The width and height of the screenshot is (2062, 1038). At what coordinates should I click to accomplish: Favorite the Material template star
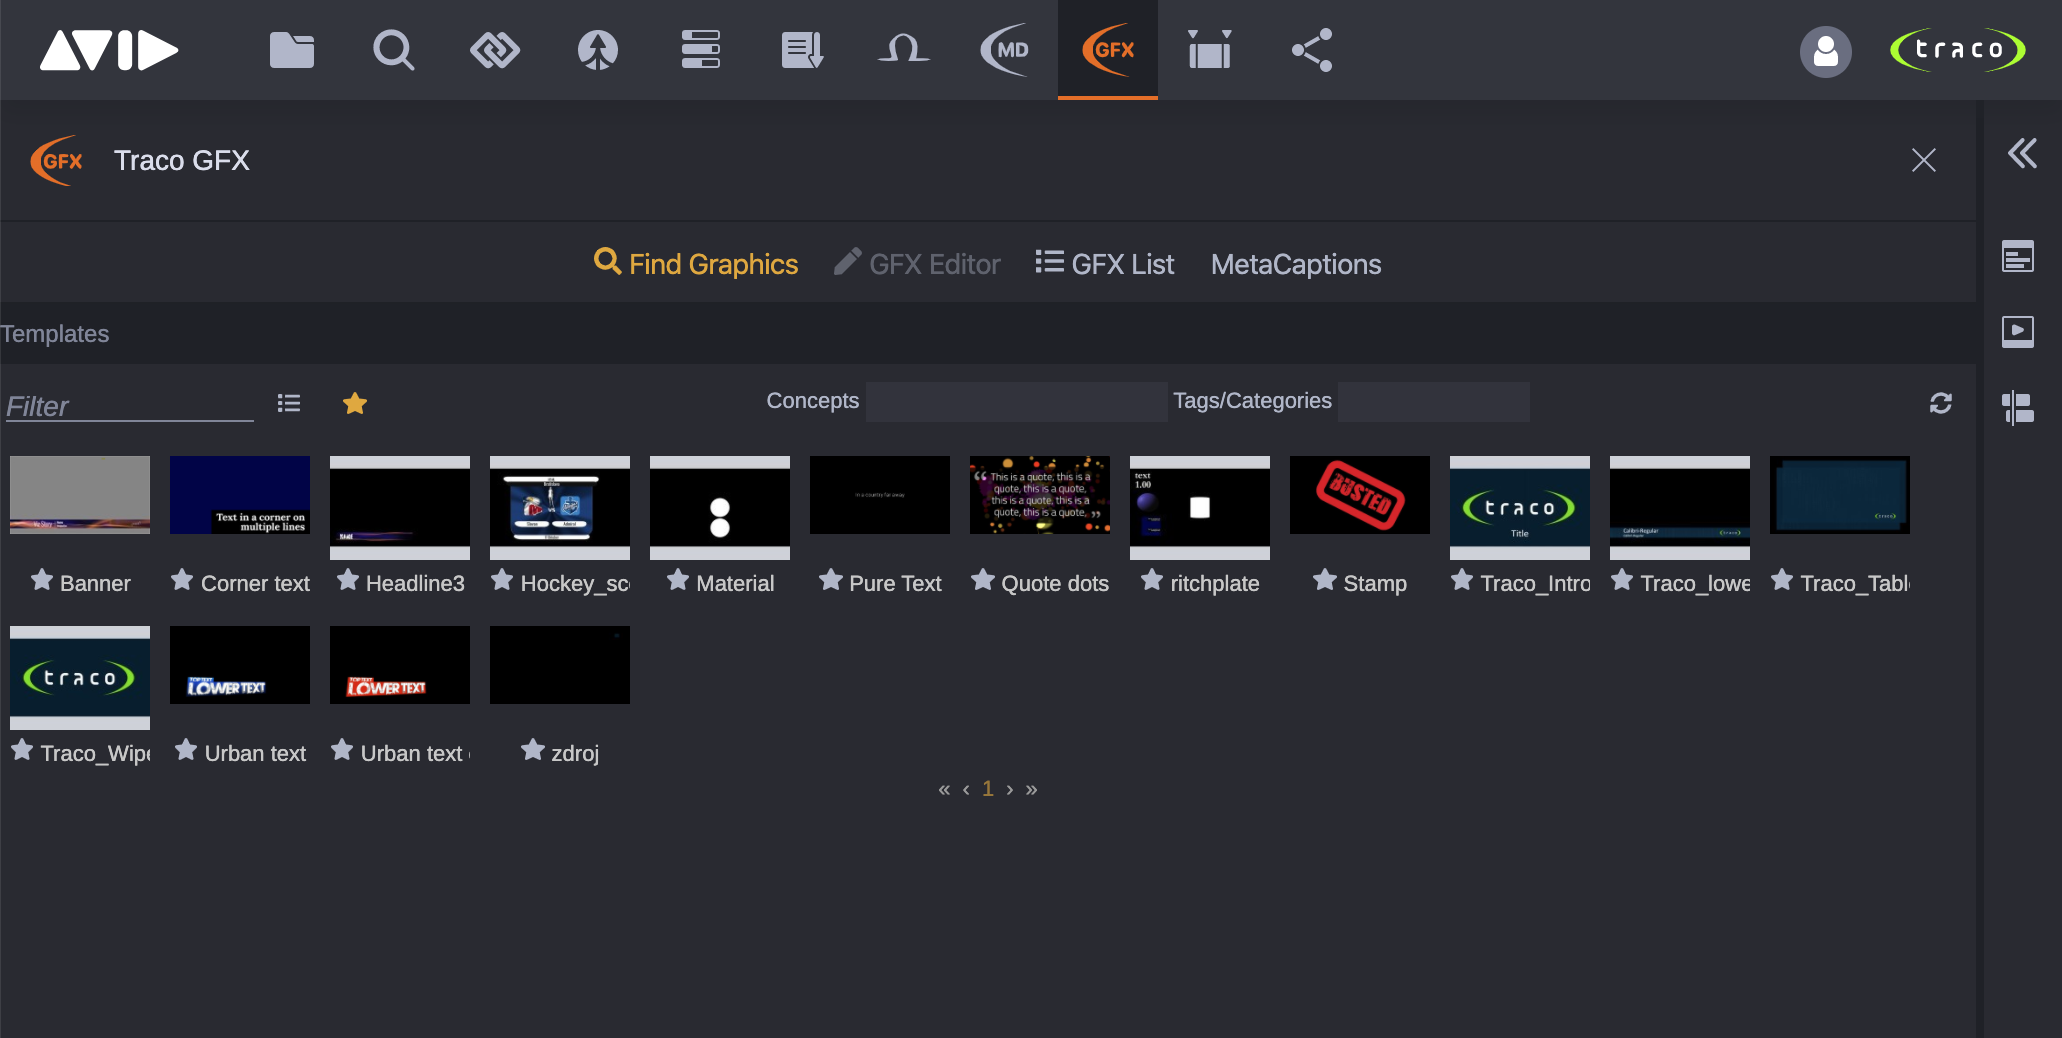click(x=678, y=580)
